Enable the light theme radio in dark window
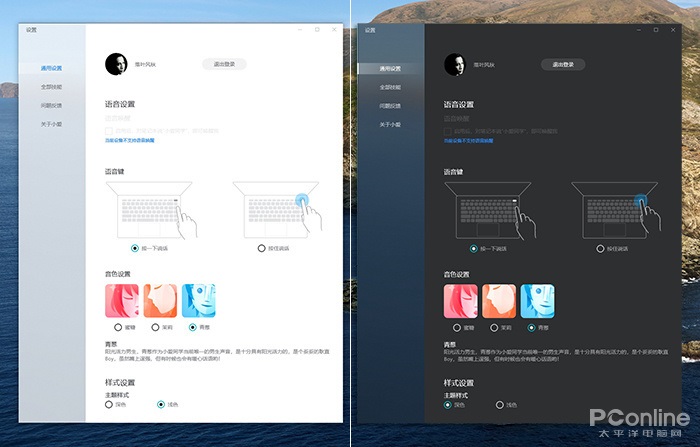This screenshot has height=447, width=700. [500, 405]
